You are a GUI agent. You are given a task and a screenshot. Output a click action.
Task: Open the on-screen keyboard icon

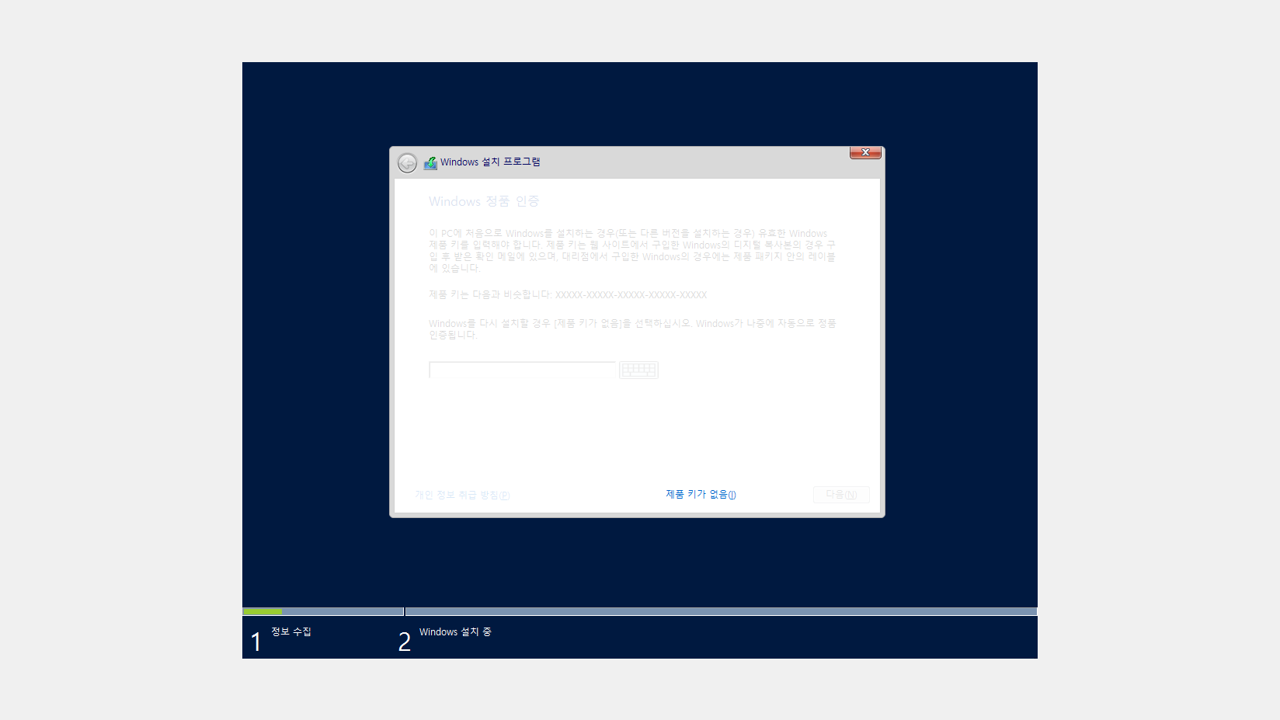tap(639, 370)
